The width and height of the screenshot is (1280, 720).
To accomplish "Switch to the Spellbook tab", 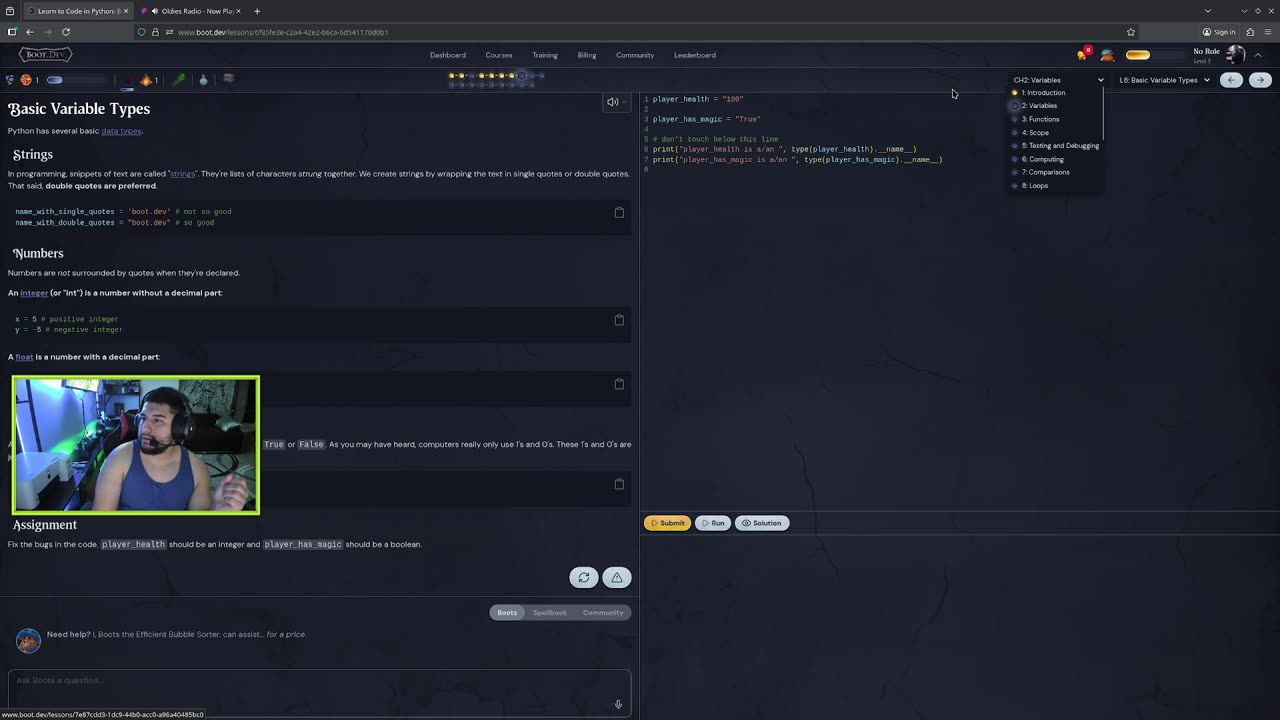I will 550,612.
